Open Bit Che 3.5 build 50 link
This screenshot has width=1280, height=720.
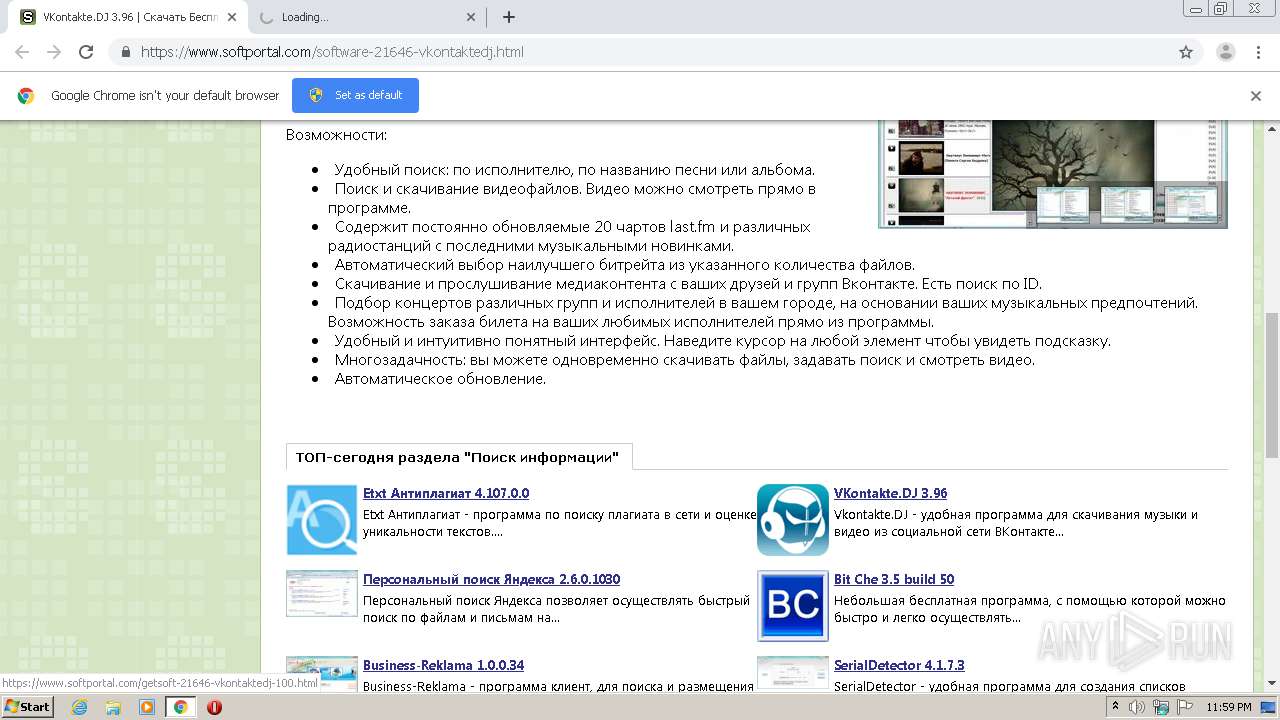[894, 579]
